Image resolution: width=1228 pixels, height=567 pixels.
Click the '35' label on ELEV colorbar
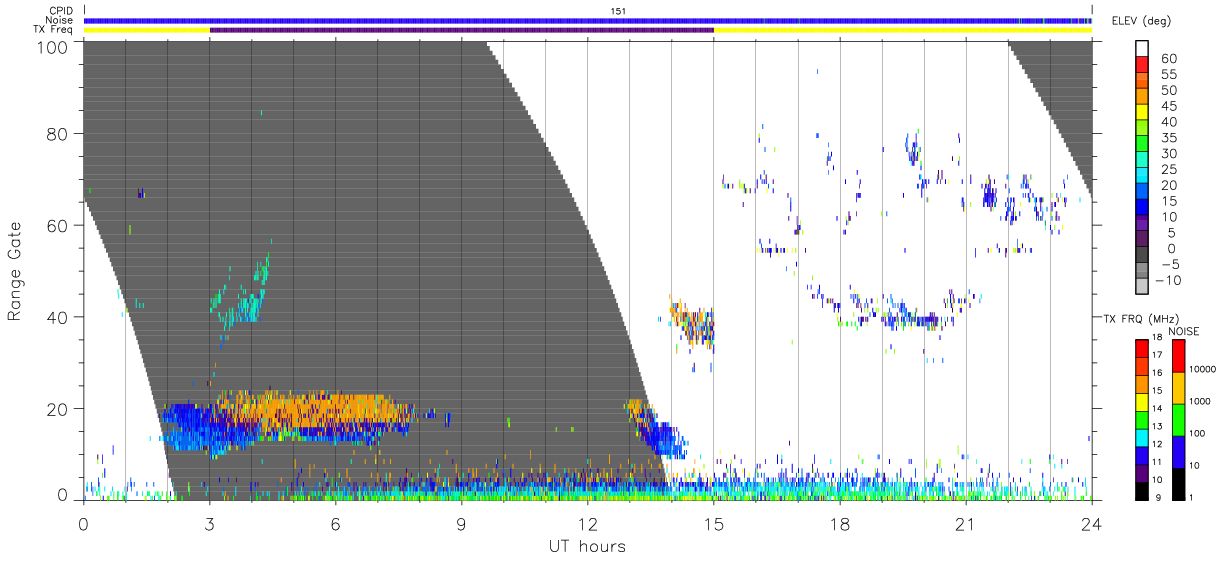[x=1167, y=138]
